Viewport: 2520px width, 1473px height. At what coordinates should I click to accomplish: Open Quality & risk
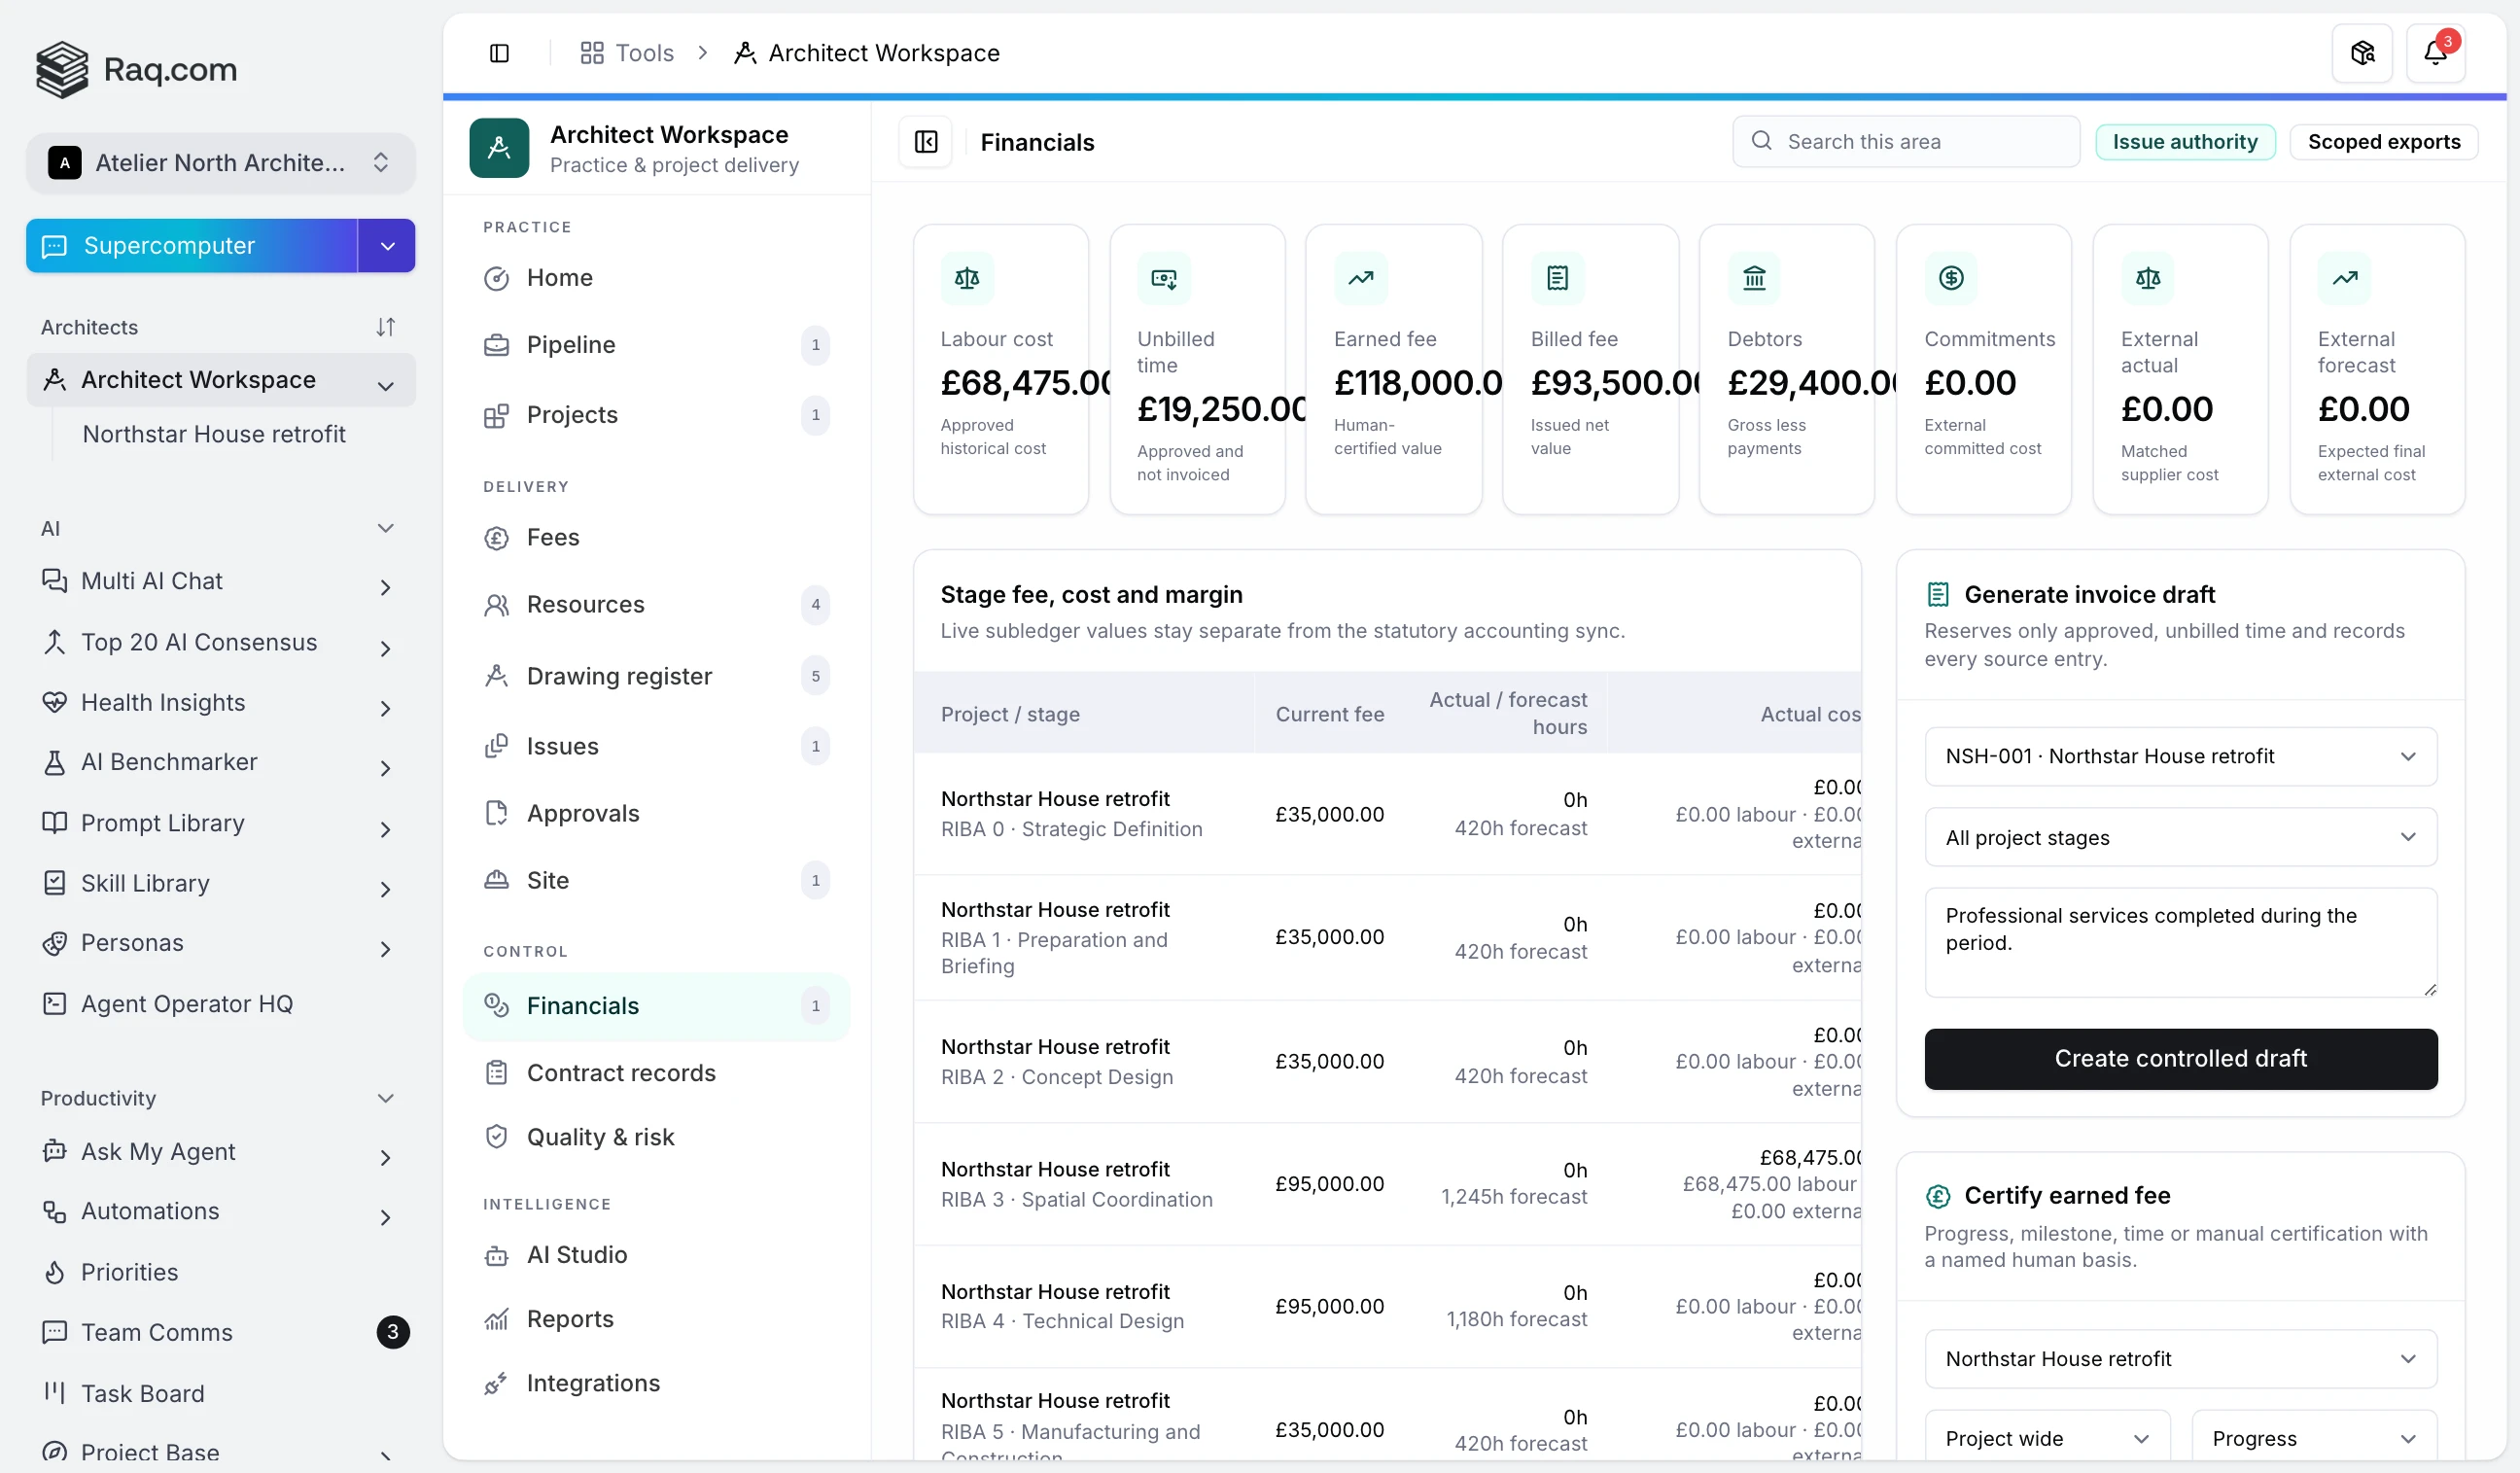tap(656, 1137)
